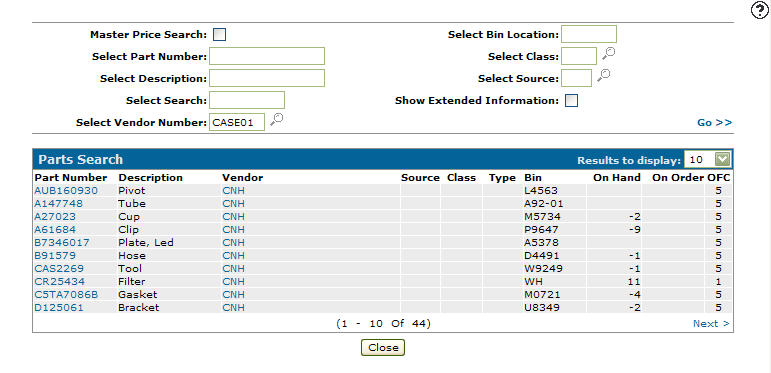Viewport: 771px width, 373px height.
Task: Open class lookup magnifier icon
Action: tap(609, 53)
